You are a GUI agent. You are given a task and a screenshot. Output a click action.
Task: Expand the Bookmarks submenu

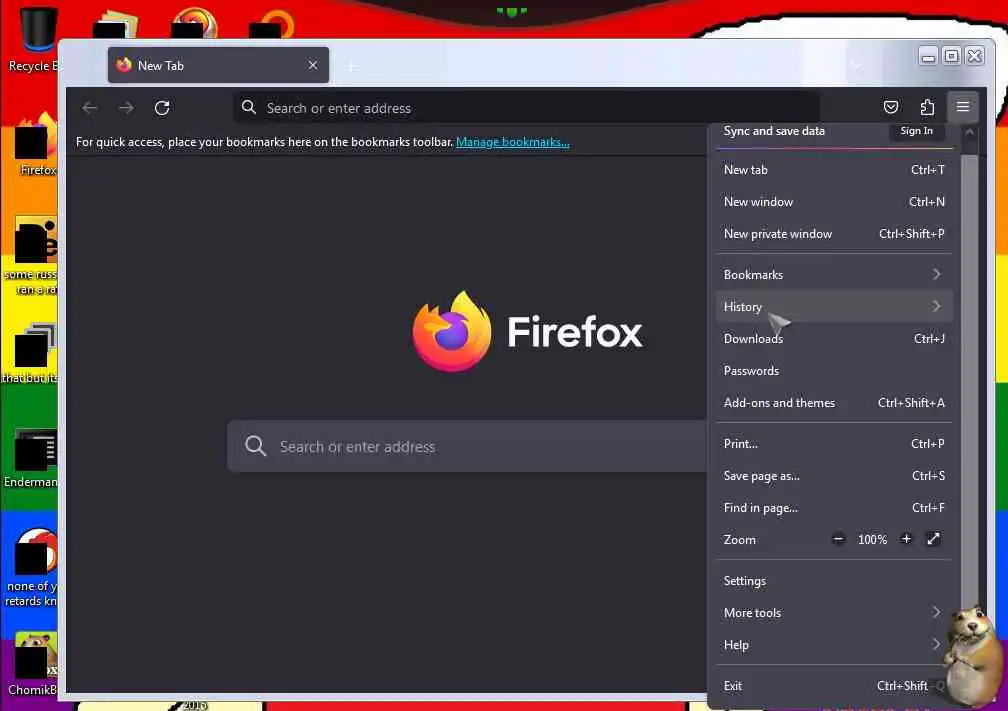[834, 274]
